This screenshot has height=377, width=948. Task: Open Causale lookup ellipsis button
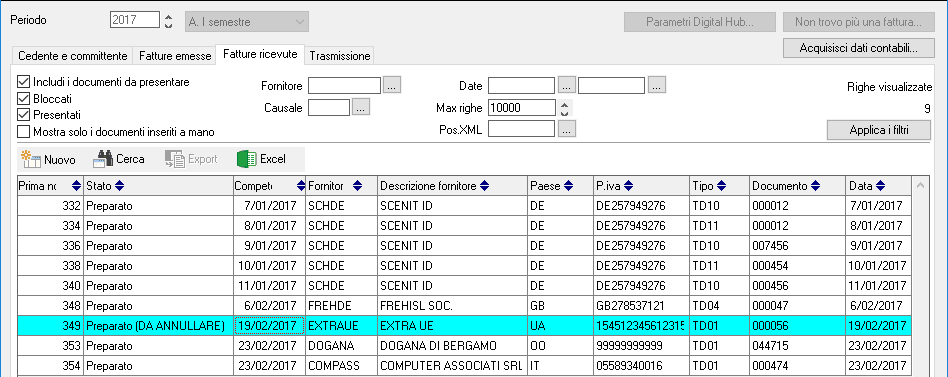point(361,108)
